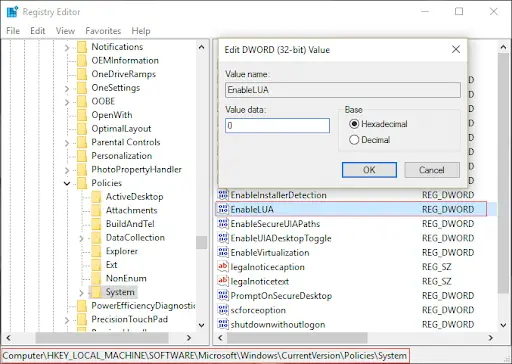Select the OneDriveRamps folder icon
Screen dimensions: 512x364
point(82,74)
